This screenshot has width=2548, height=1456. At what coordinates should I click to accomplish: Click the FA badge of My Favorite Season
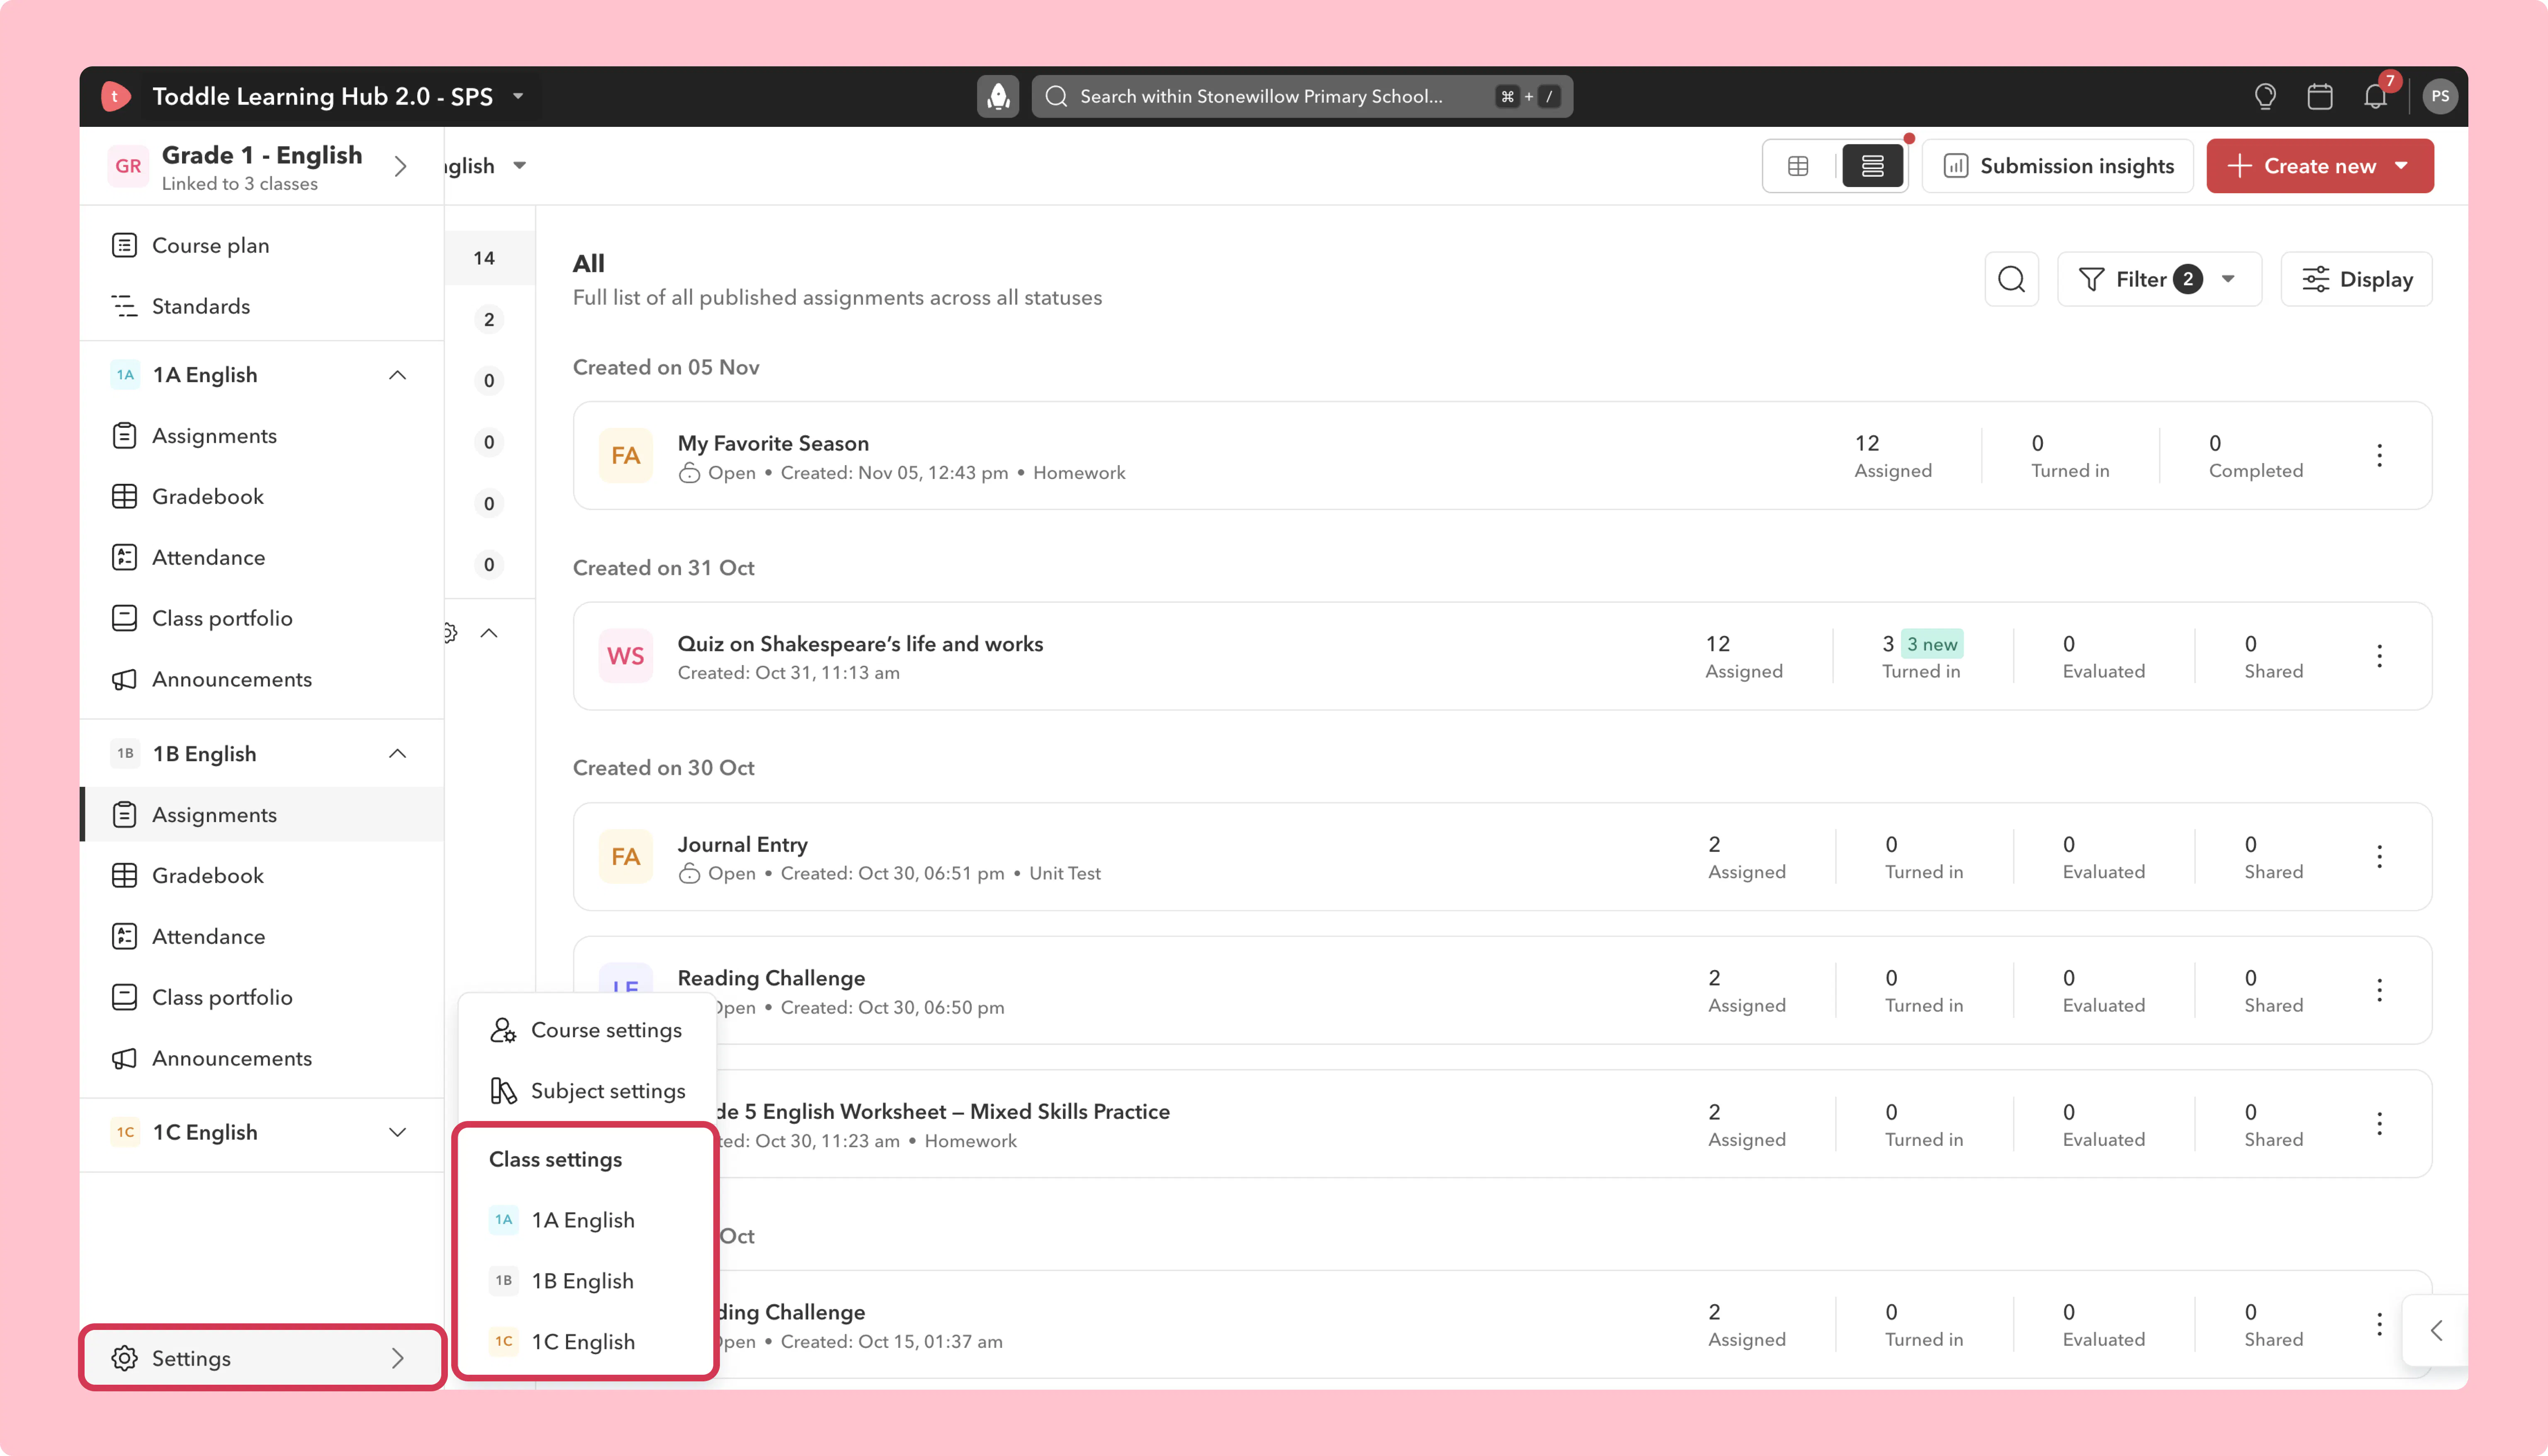click(x=626, y=456)
